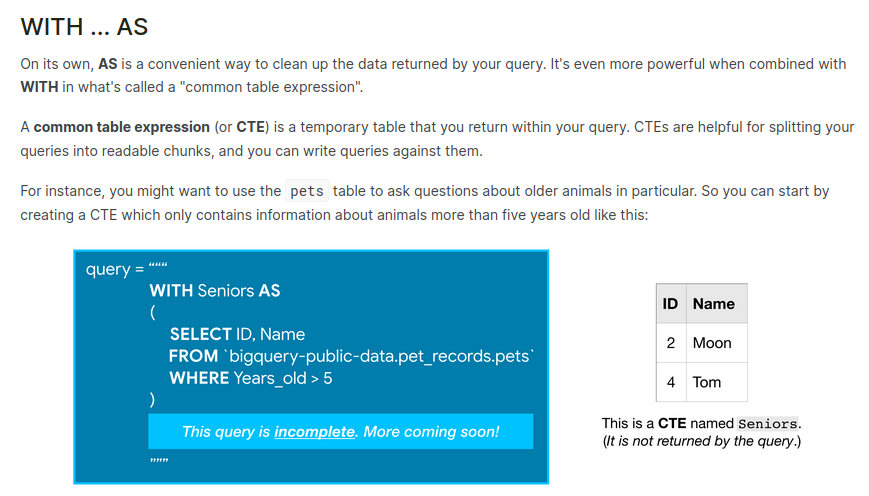Click bold "common table expression" term
The height and width of the screenshot is (496, 869).
[x=122, y=128]
